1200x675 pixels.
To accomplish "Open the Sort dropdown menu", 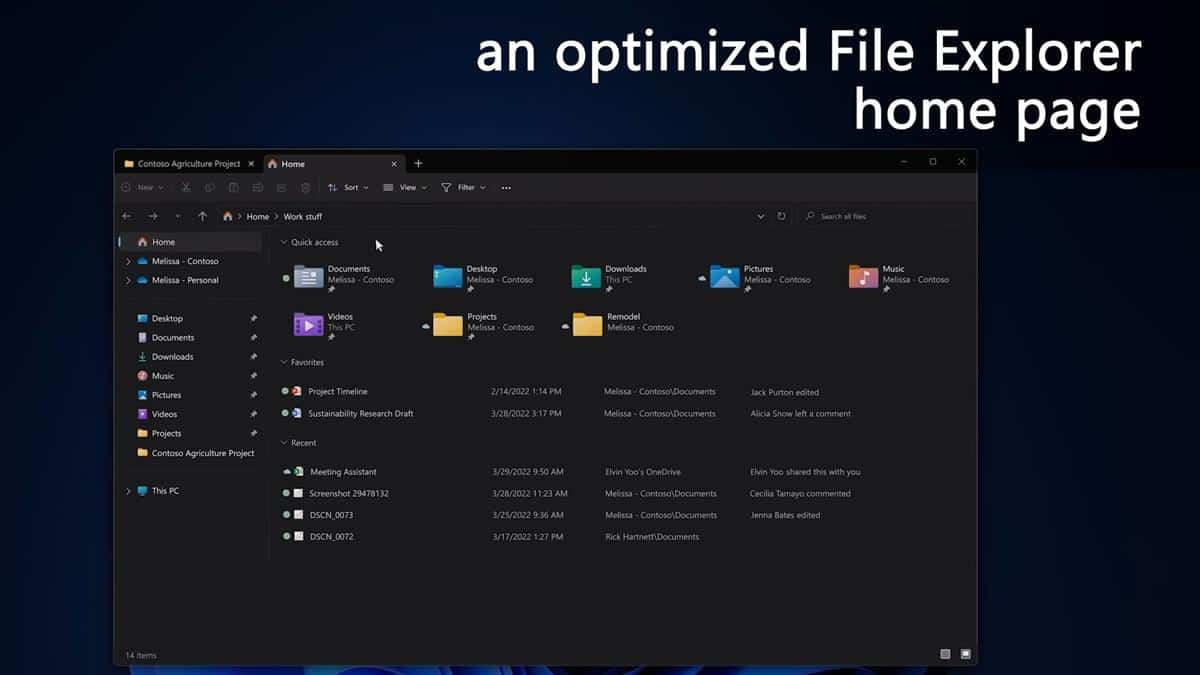I will pyautogui.click(x=348, y=187).
